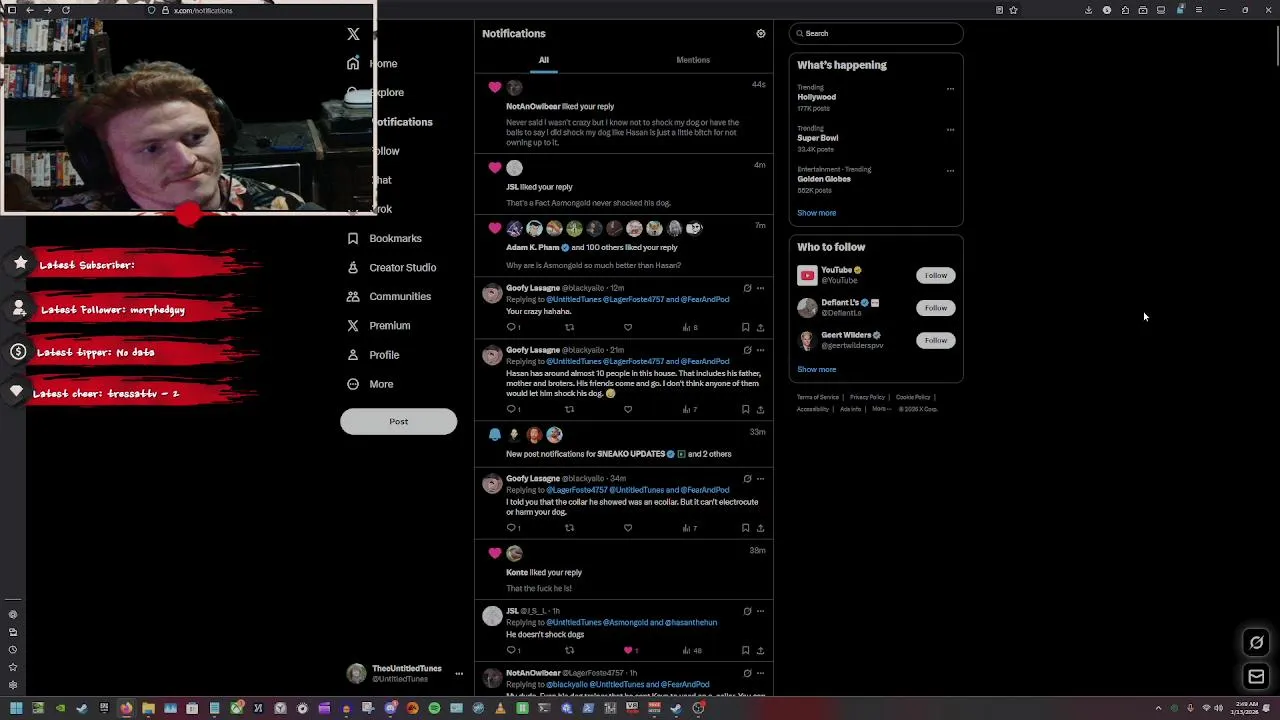Open Spotify from the taskbar

pyautogui.click(x=434, y=708)
